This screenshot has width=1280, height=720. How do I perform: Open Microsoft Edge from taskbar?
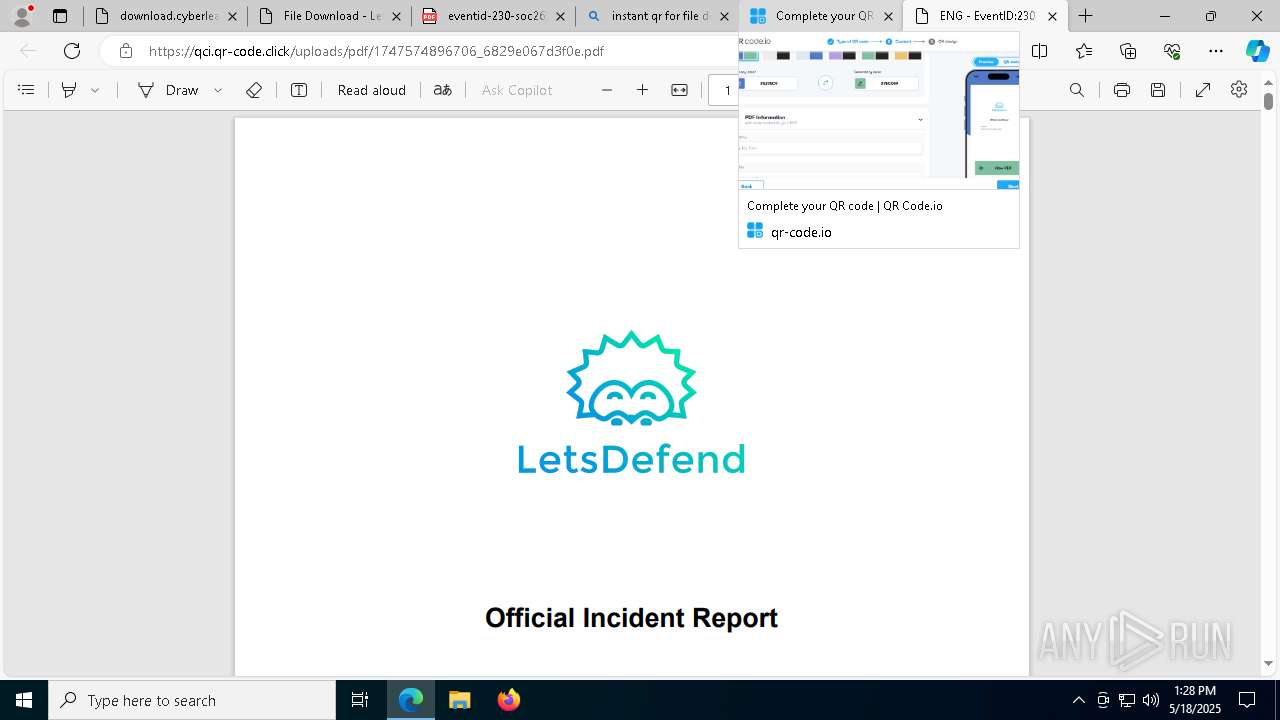coord(411,700)
